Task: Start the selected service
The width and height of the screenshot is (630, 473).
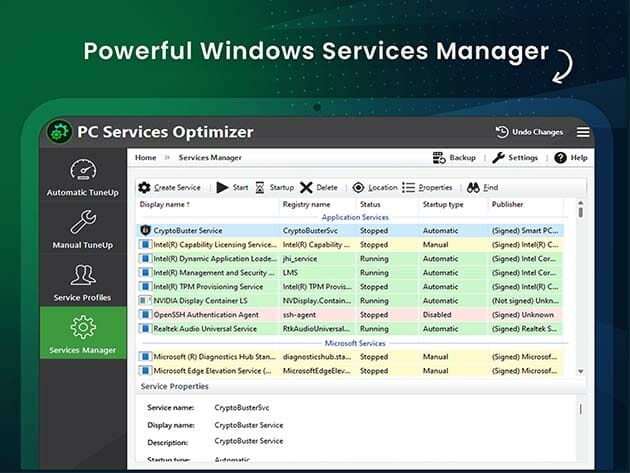Action: coord(222,187)
